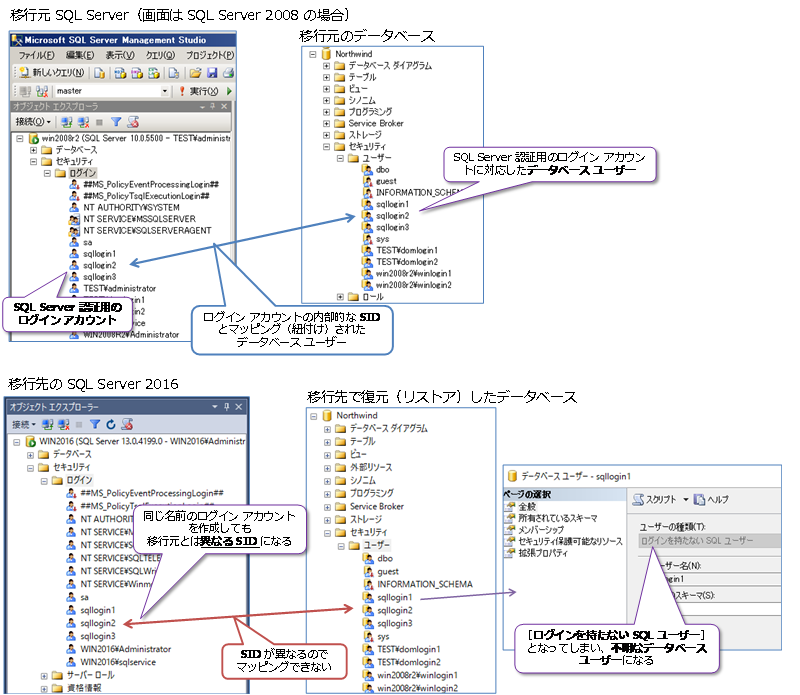
Task: Click the Disconnect icon in the 2016 Object Explorer toolbar
Action: pos(64,425)
